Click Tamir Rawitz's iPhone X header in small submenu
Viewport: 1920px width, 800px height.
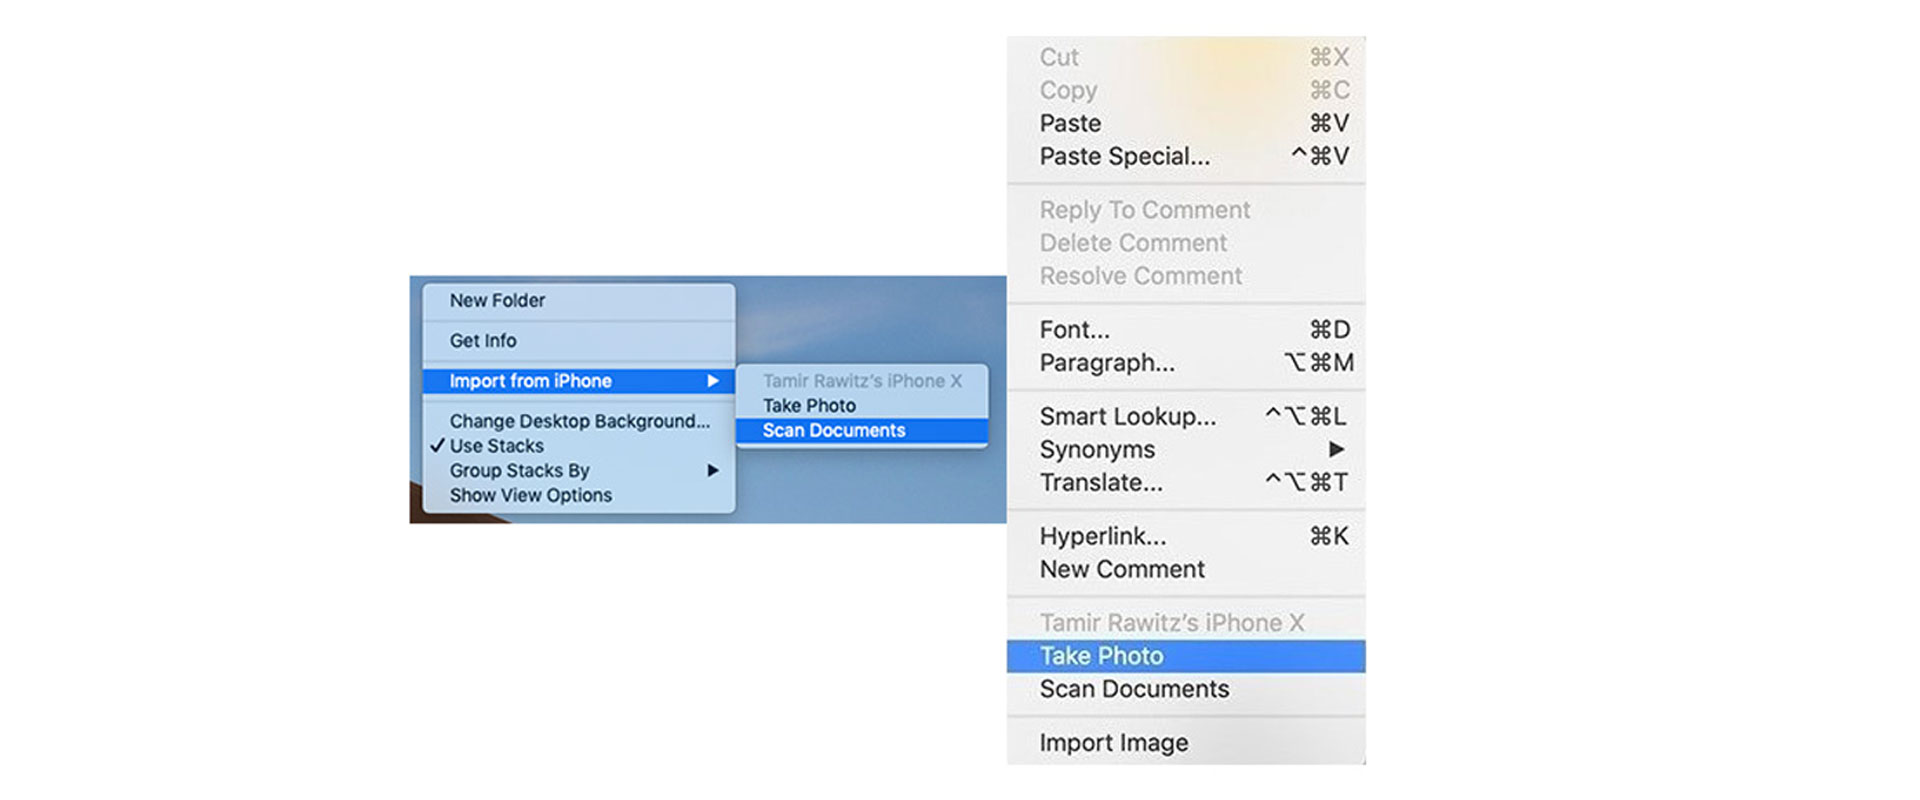[x=862, y=381]
